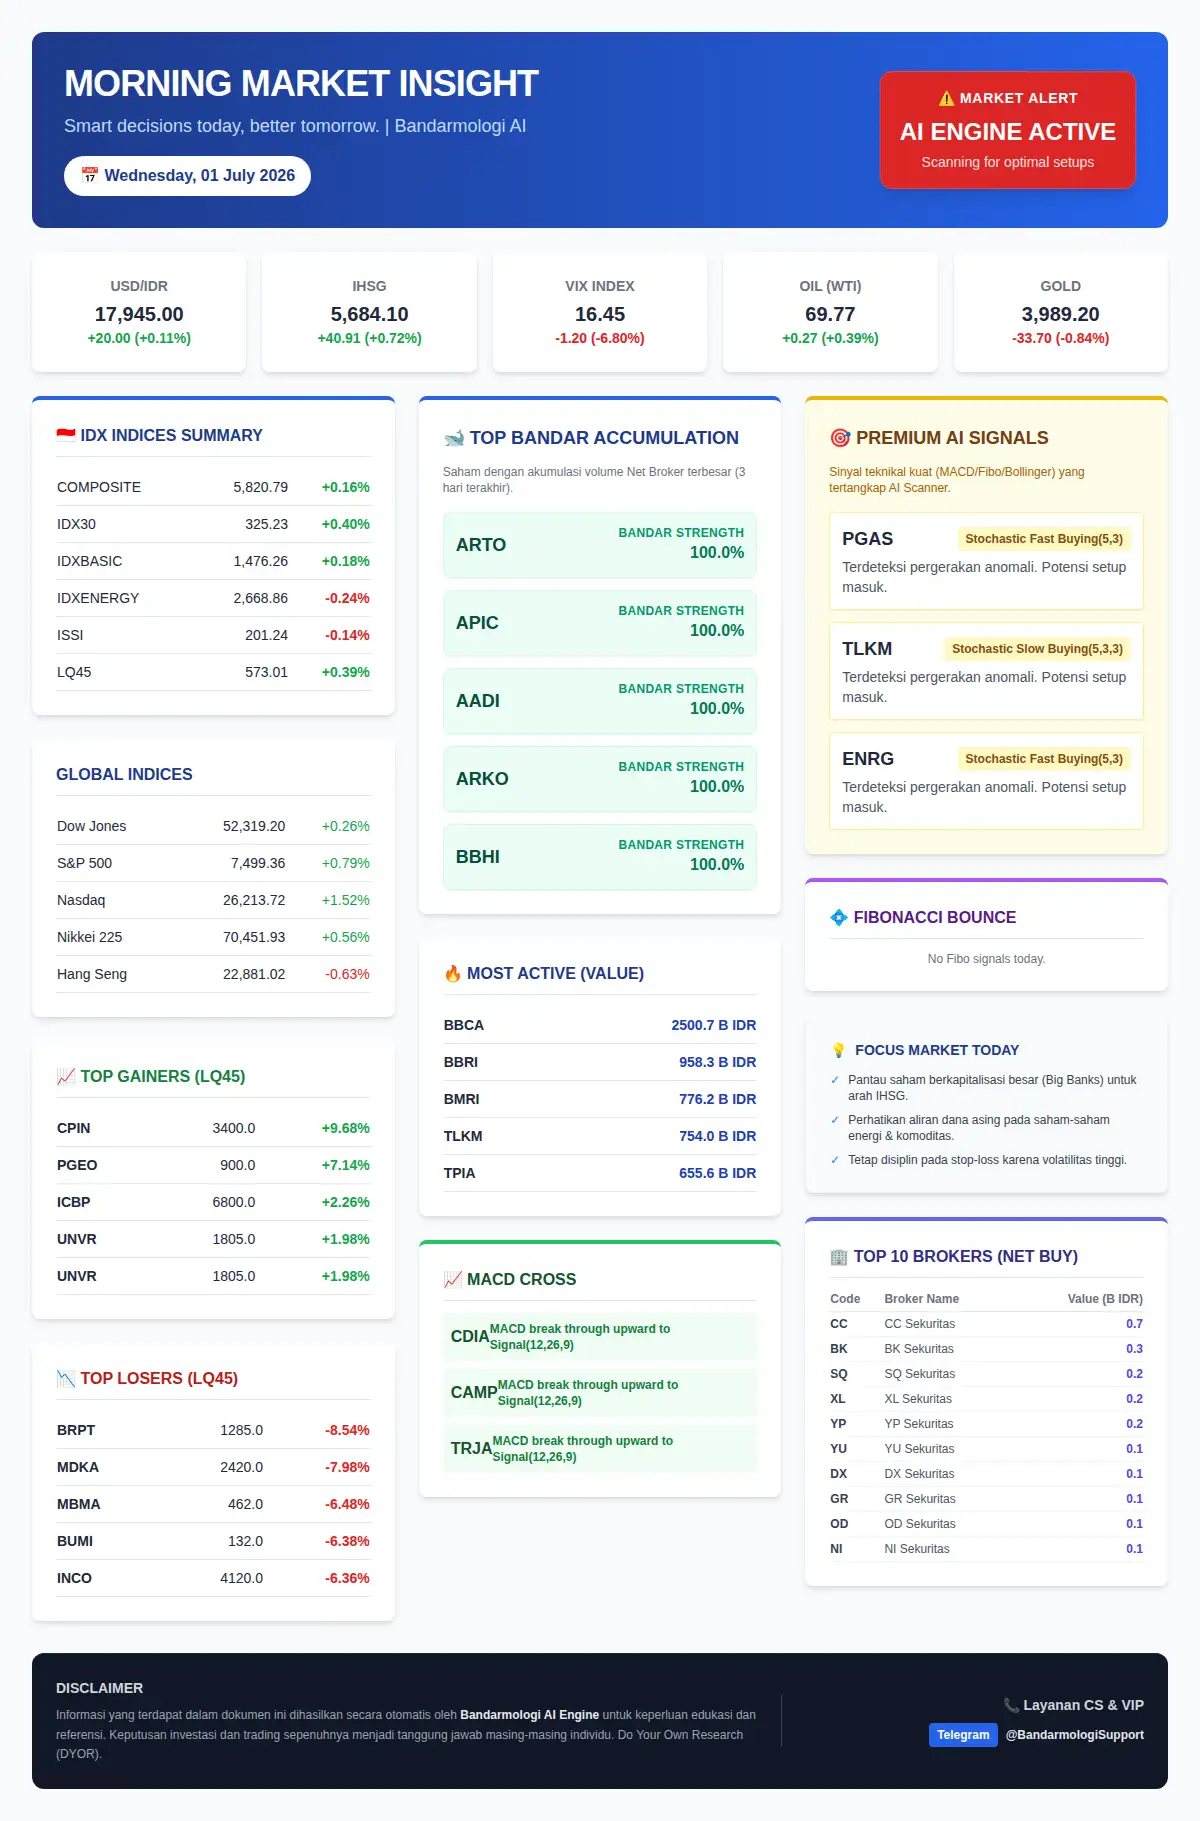The height and width of the screenshot is (1821, 1200).
Task: Click the Telegram button in footer
Action: click(x=963, y=1735)
